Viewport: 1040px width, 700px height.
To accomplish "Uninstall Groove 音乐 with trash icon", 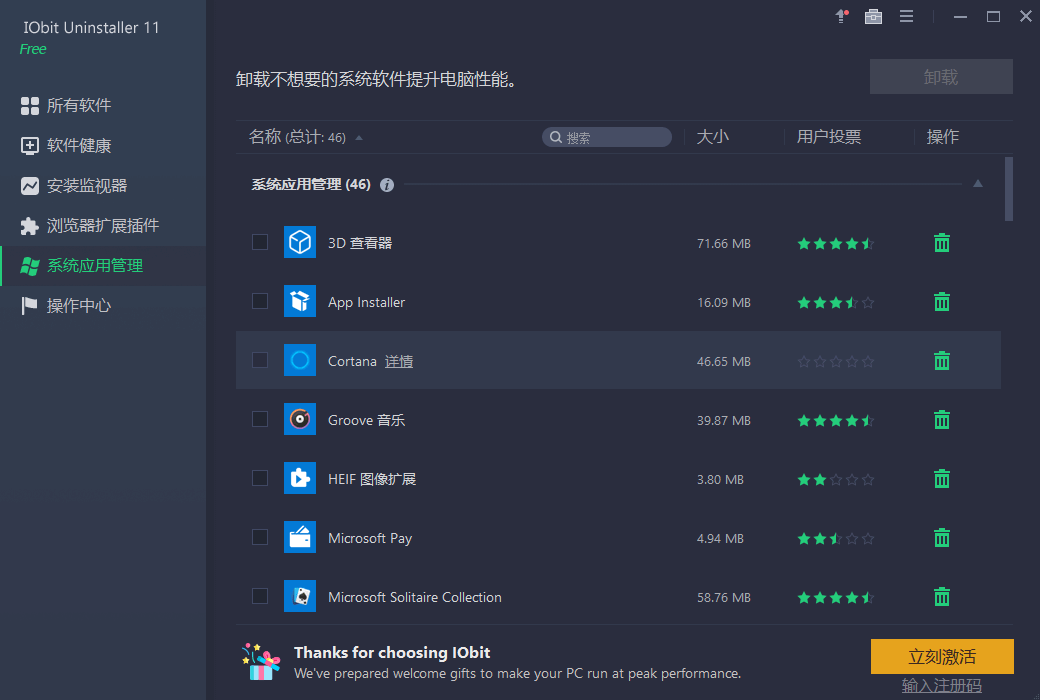I will pyautogui.click(x=942, y=420).
